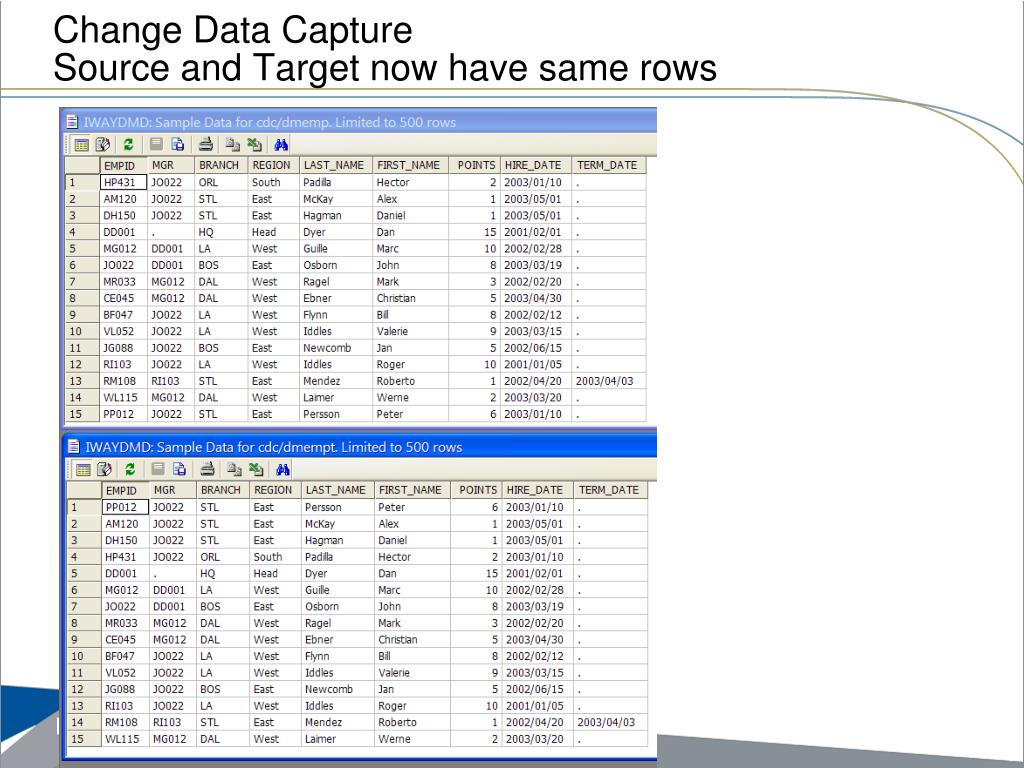Click the HQ branch cell in dmempt window
Viewport: 1024px width, 768px height.
point(223,573)
